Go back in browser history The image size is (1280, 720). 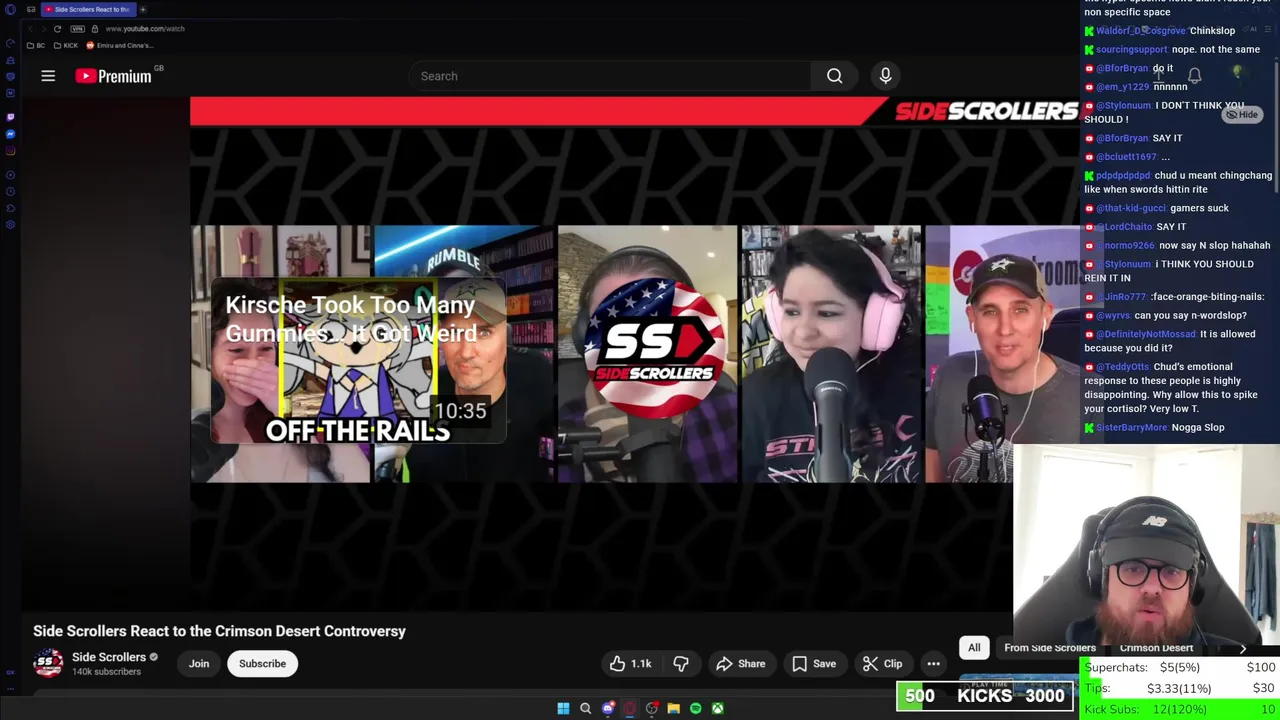click(30, 29)
